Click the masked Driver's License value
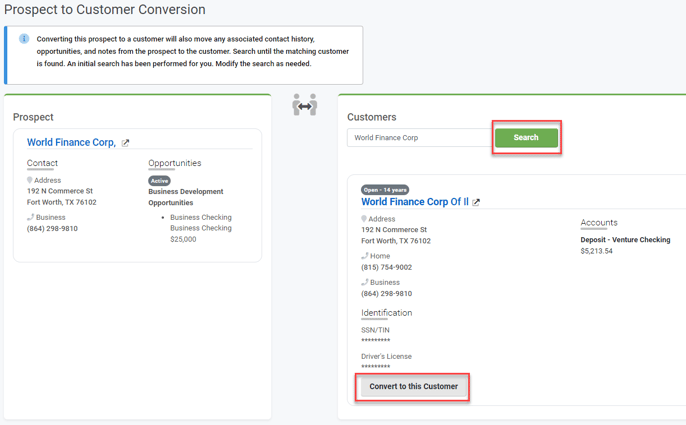This screenshot has width=686, height=425. 375,367
